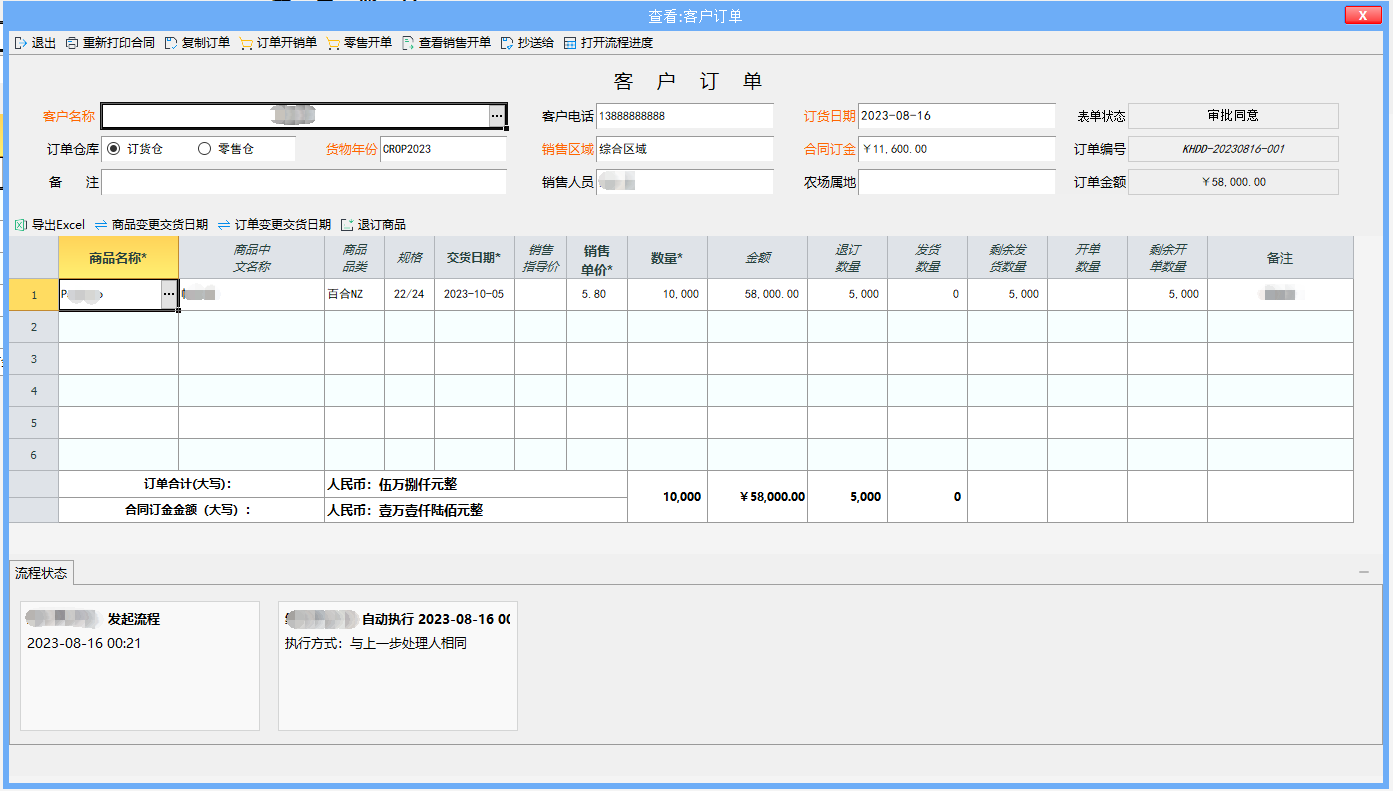Click the unit price cell 5.80
The image size is (1393, 791).
point(597,295)
